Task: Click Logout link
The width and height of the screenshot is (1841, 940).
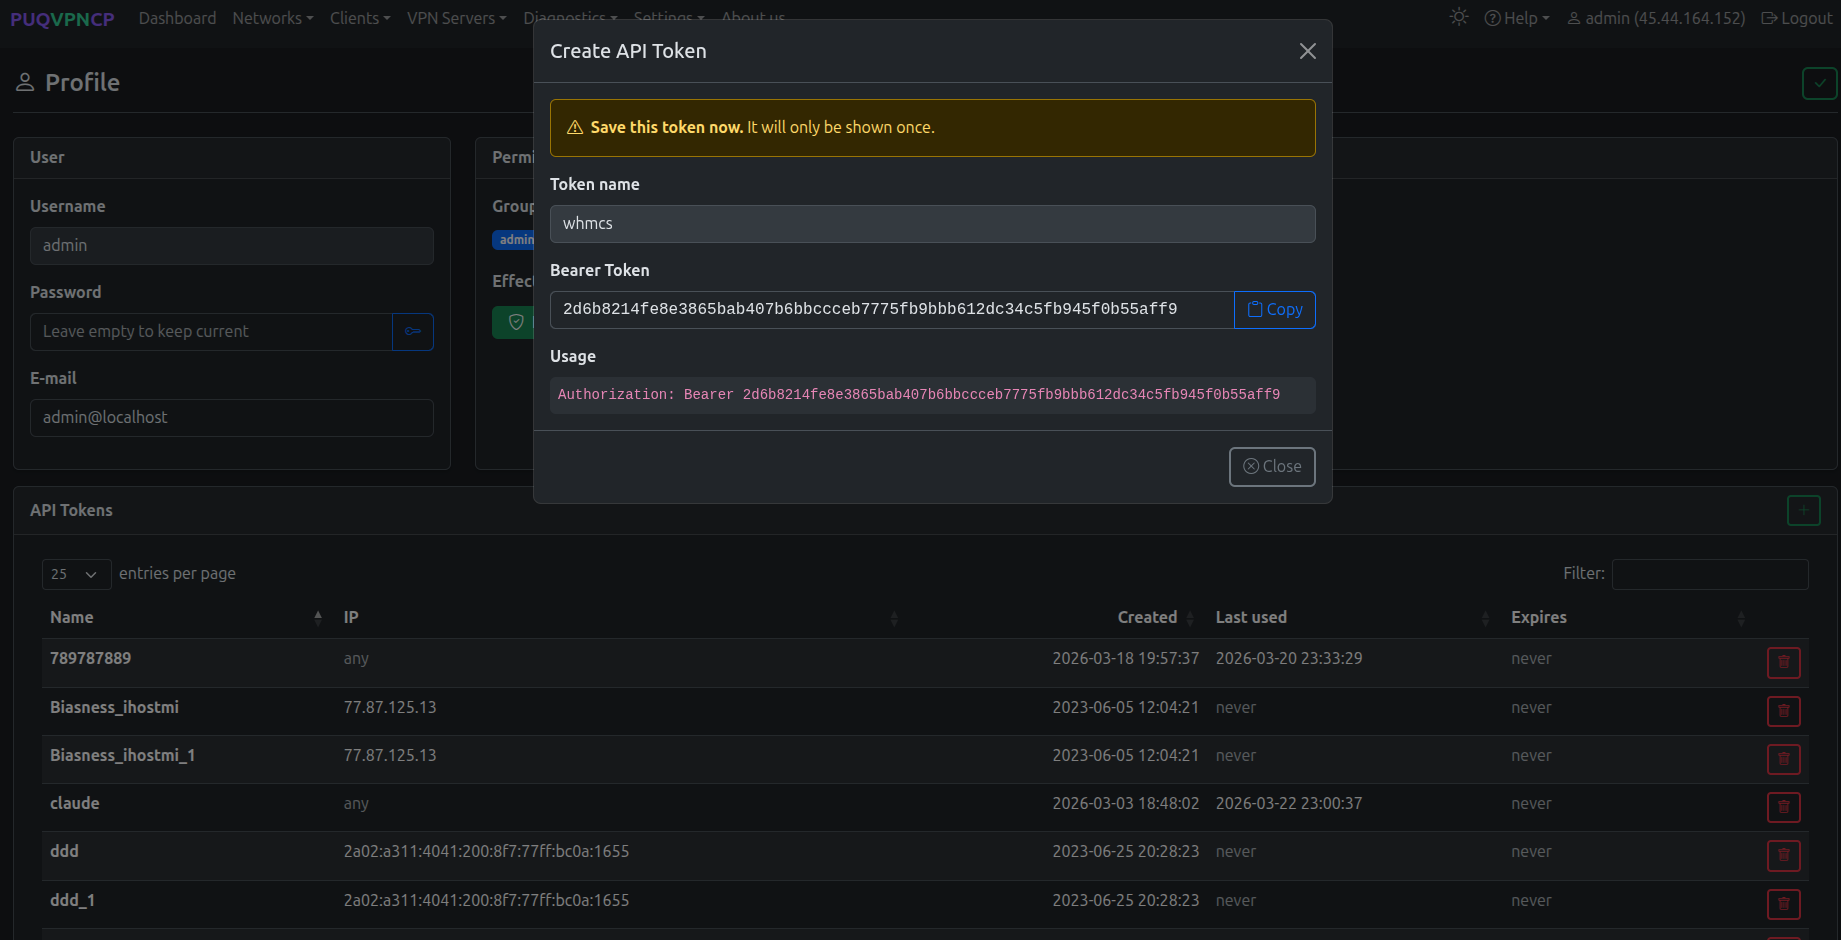Action: click(1797, 18)
